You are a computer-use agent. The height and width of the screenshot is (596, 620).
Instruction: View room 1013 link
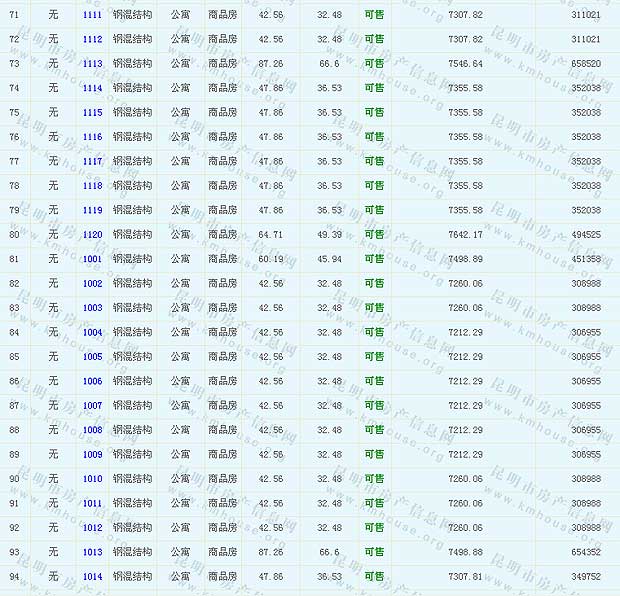tap(92, 553)
